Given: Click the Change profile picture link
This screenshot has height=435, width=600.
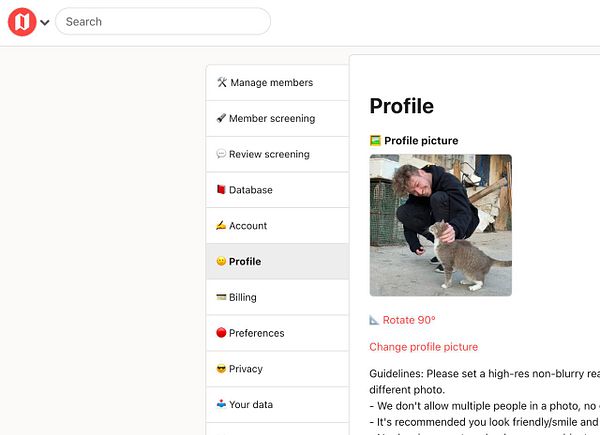Looking at the screenshot, I should pyautogui.click(x=423, y=347).
